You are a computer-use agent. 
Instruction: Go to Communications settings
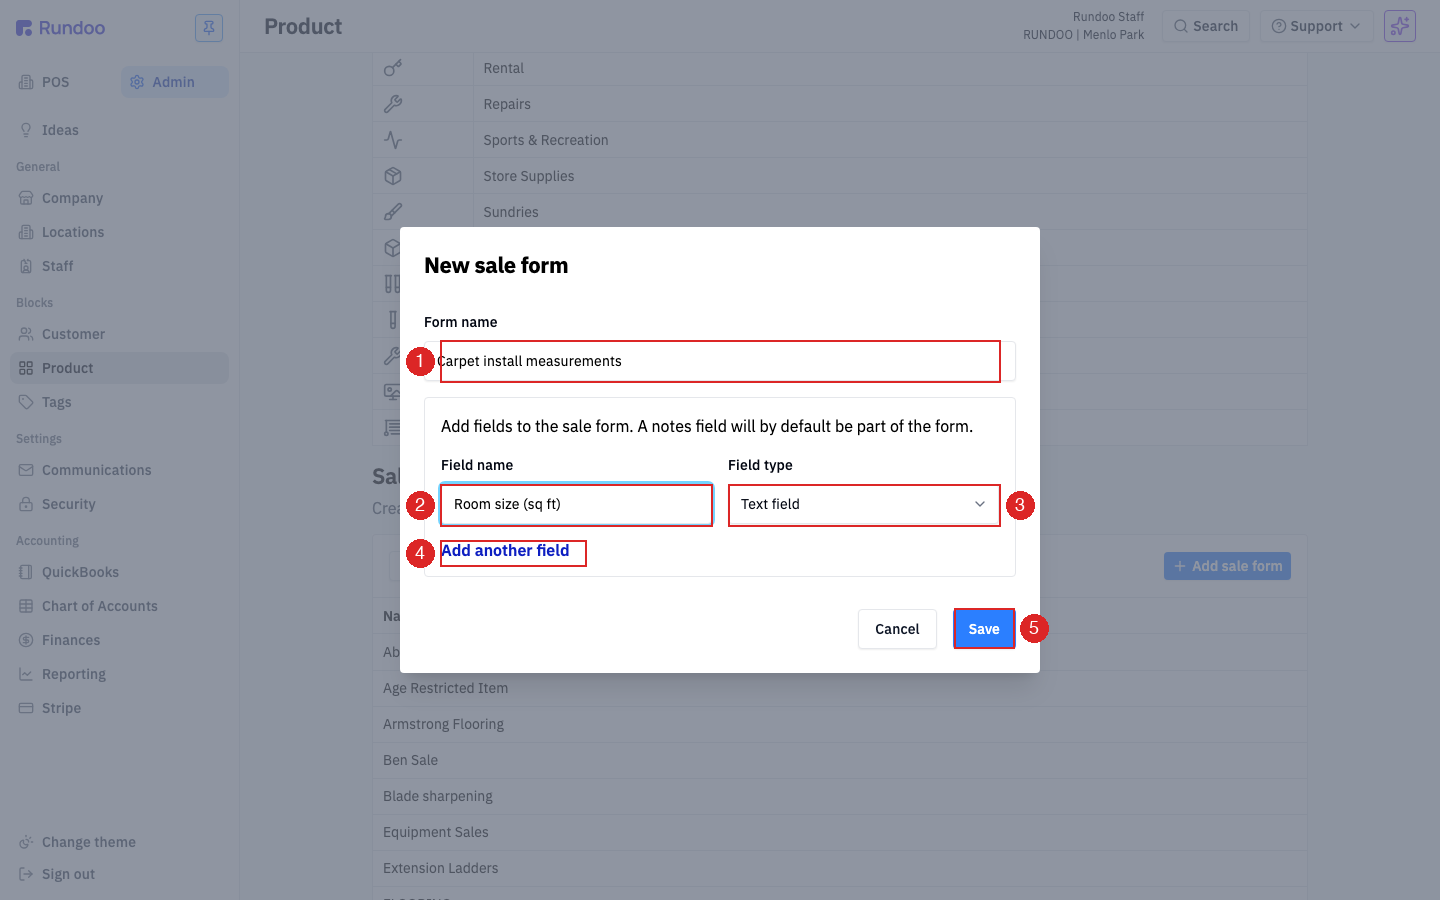(119, 470)
